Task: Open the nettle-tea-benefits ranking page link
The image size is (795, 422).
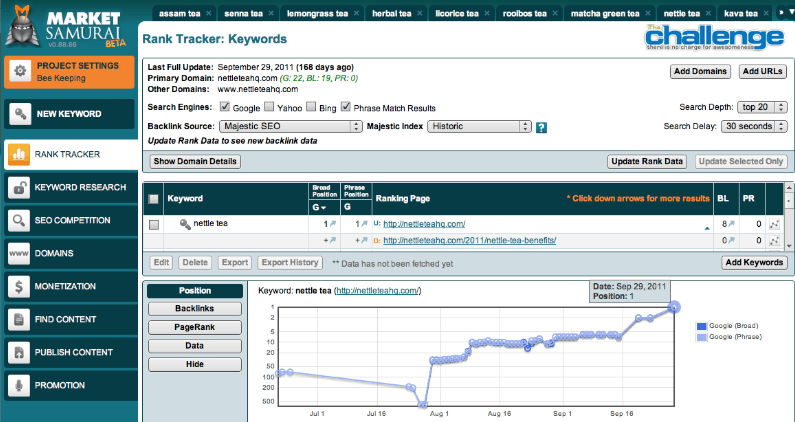Action: pyautogui.click(x=469, y=241)
